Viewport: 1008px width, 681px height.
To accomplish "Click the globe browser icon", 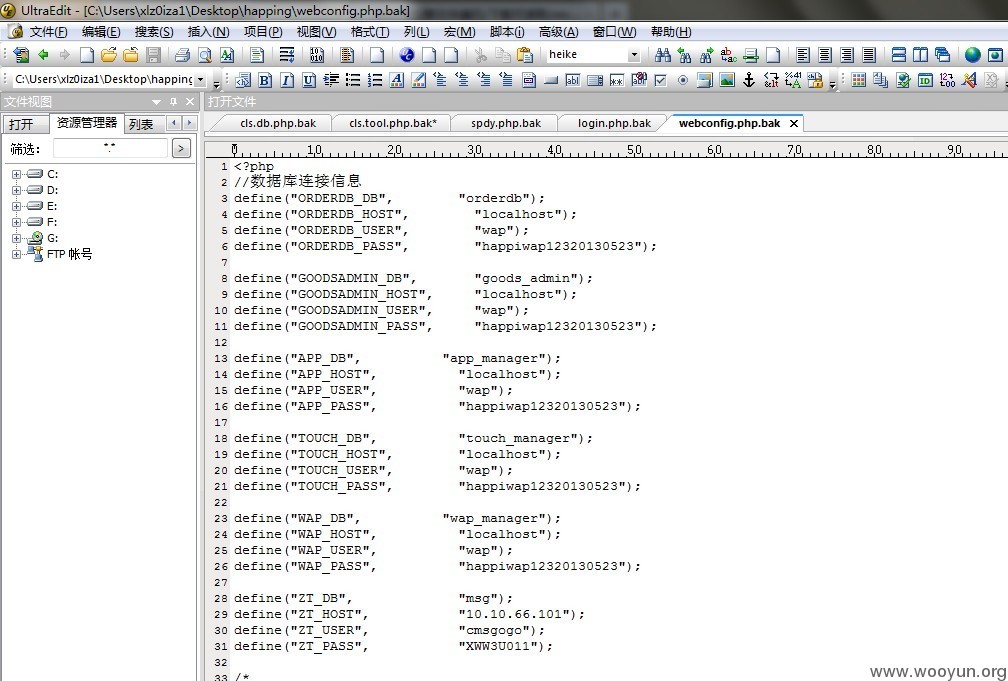I will [972, 55].
